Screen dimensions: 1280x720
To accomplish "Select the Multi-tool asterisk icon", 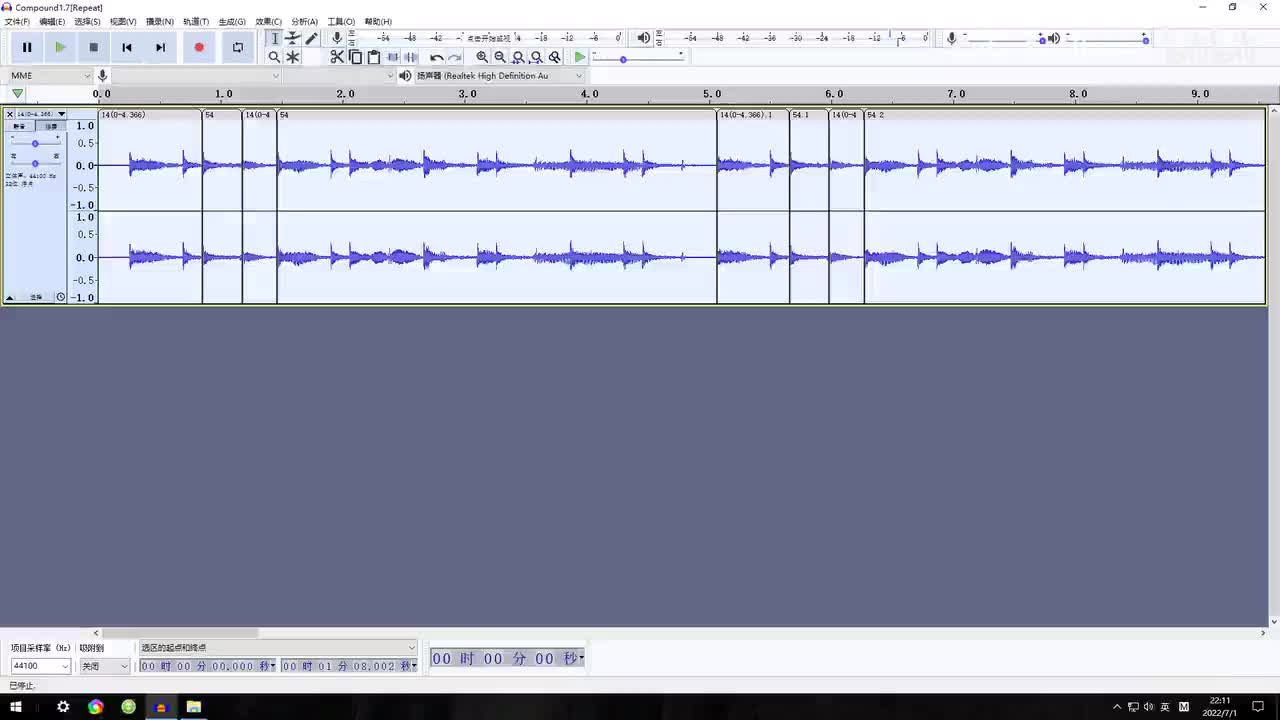I will click(x=293, y=57).
